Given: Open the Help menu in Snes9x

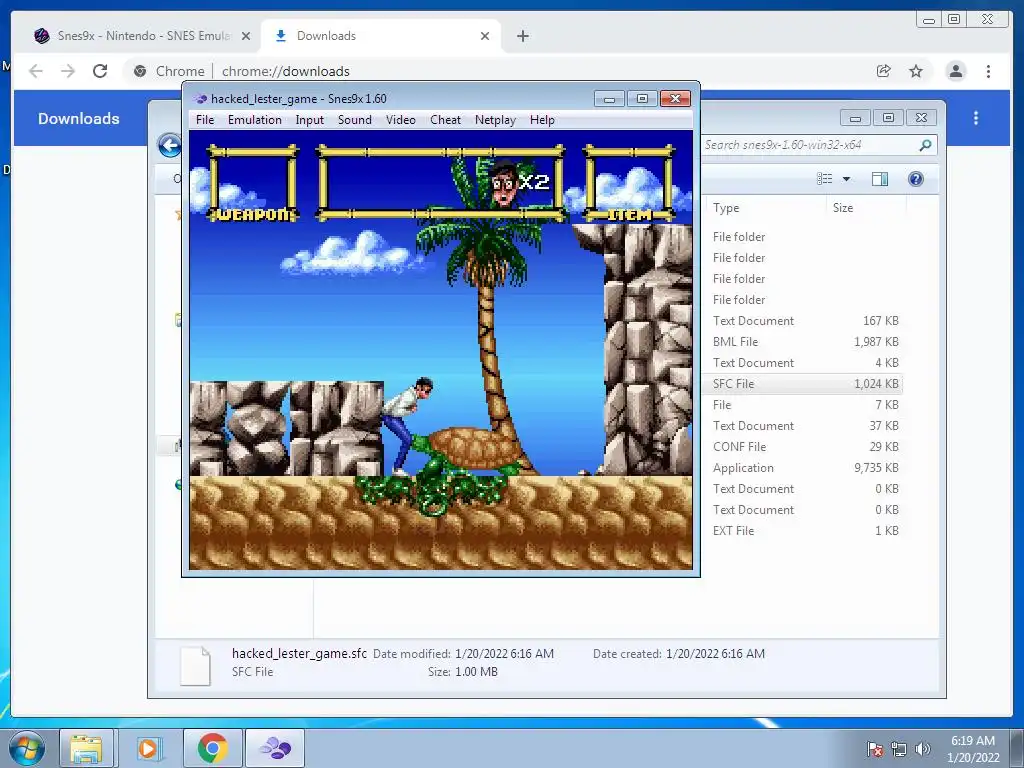Looking at the screenshot, I should [542, 120].
